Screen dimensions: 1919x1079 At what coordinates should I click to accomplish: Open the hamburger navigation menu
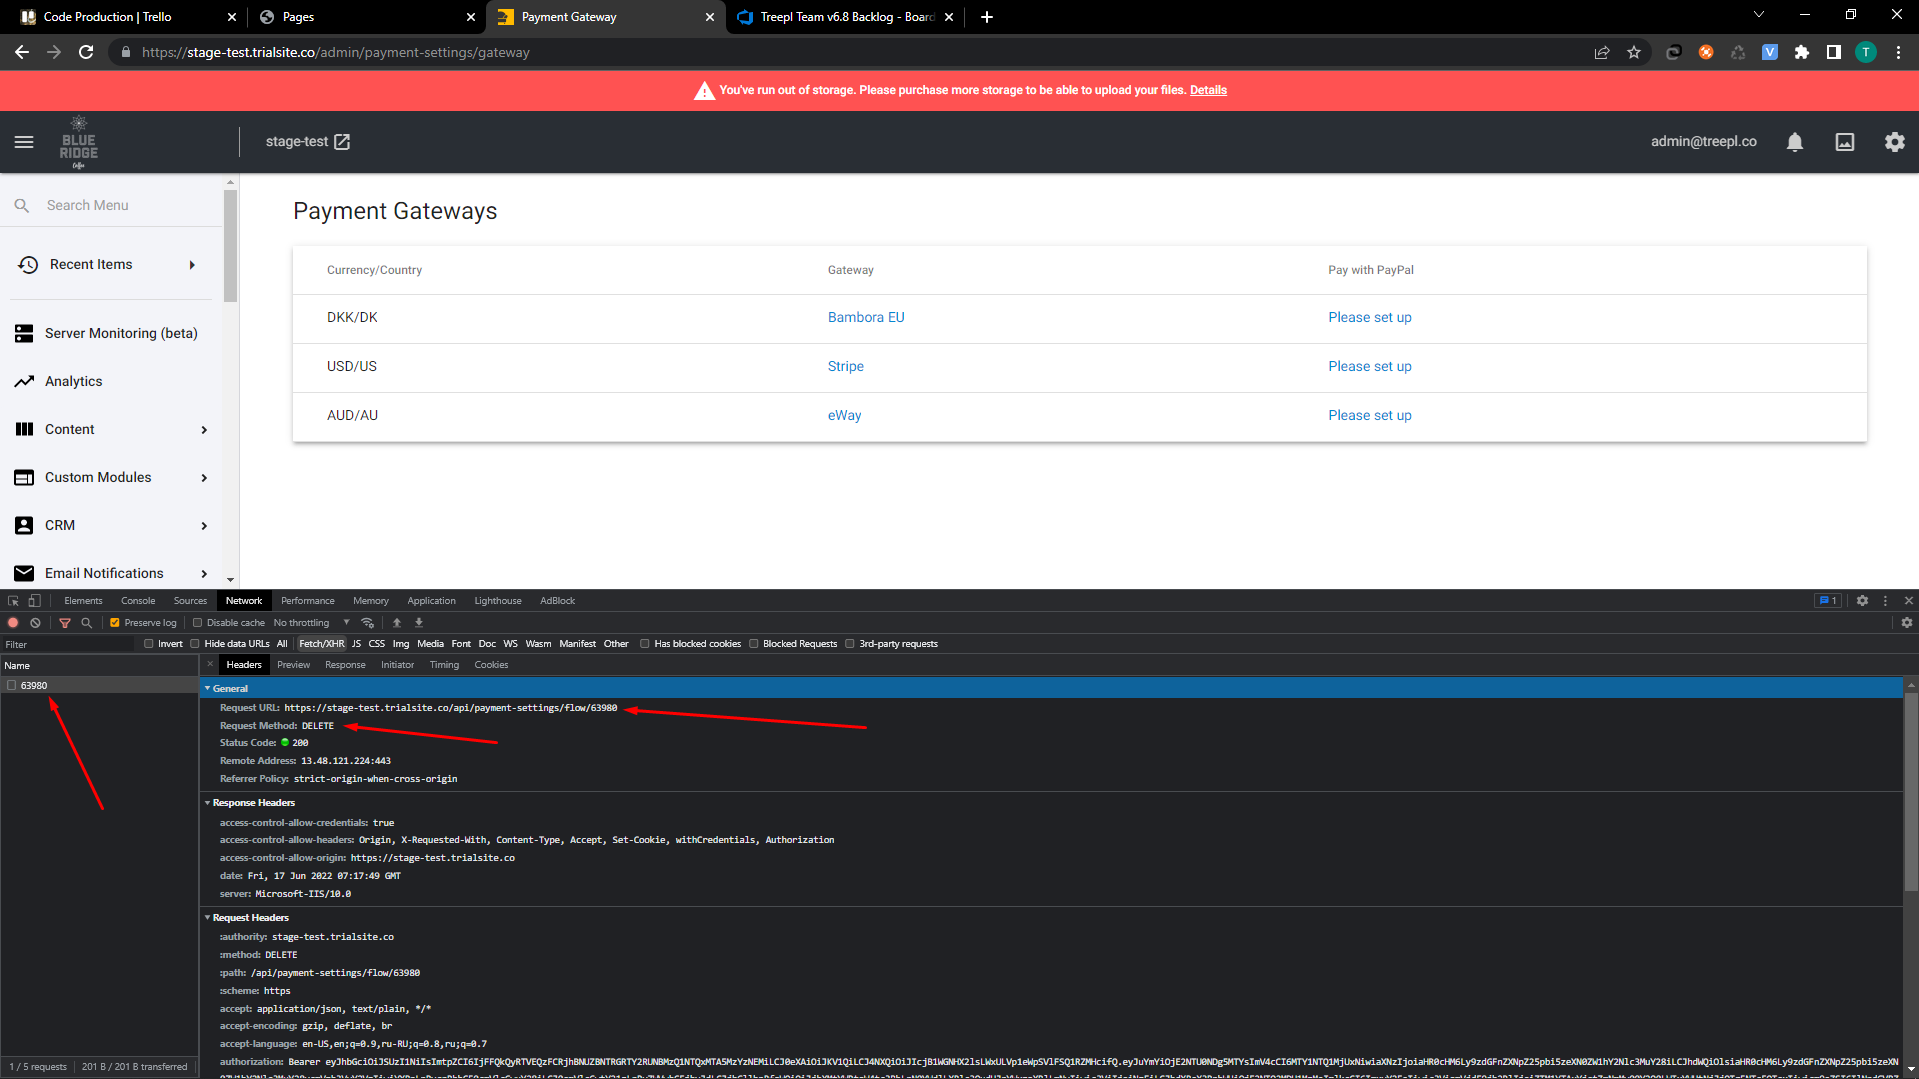coord(24,142)
